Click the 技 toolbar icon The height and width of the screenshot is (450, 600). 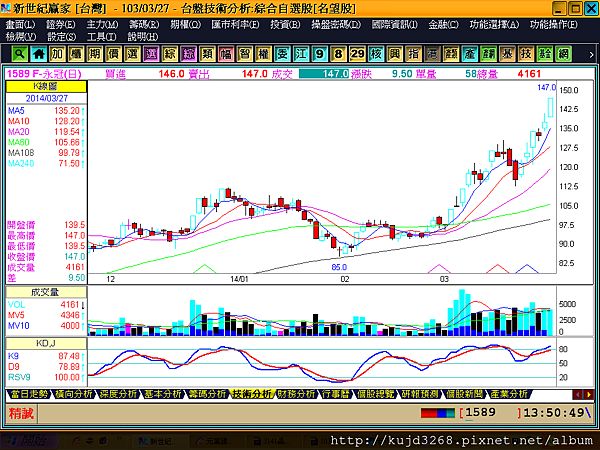click(x=526, y=54)
